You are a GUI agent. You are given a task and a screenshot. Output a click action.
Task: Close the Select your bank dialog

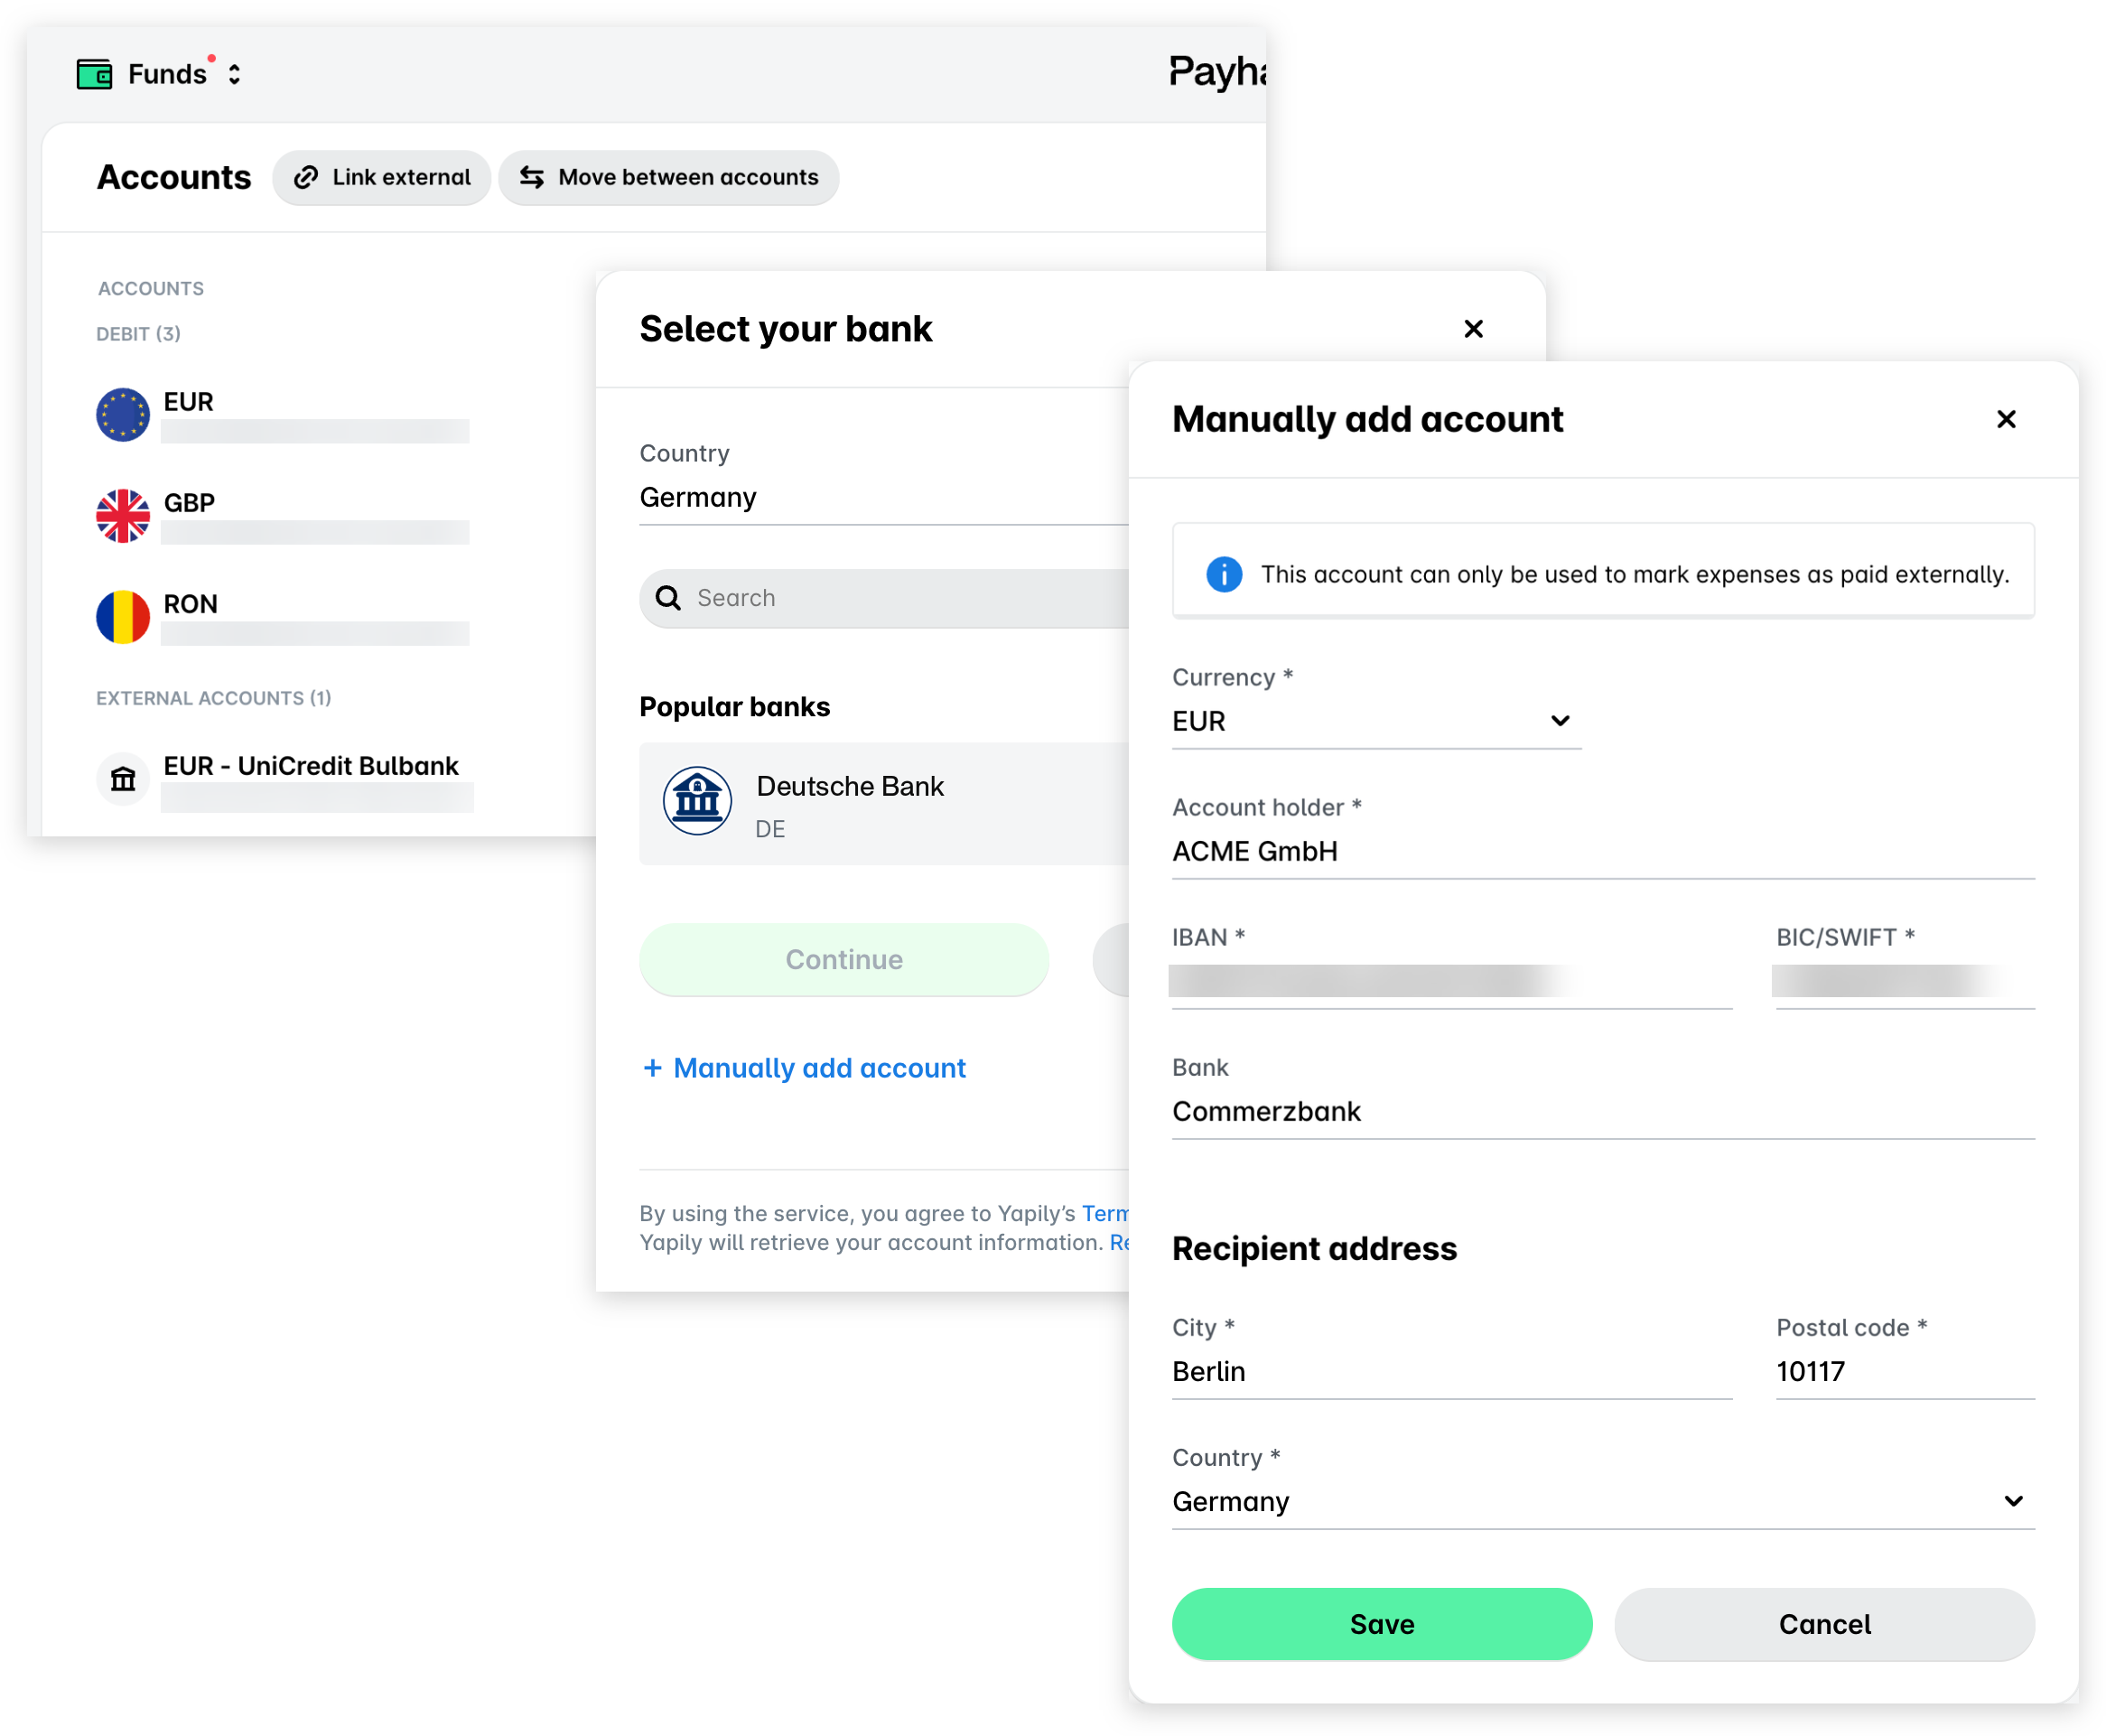point(1472,328)
